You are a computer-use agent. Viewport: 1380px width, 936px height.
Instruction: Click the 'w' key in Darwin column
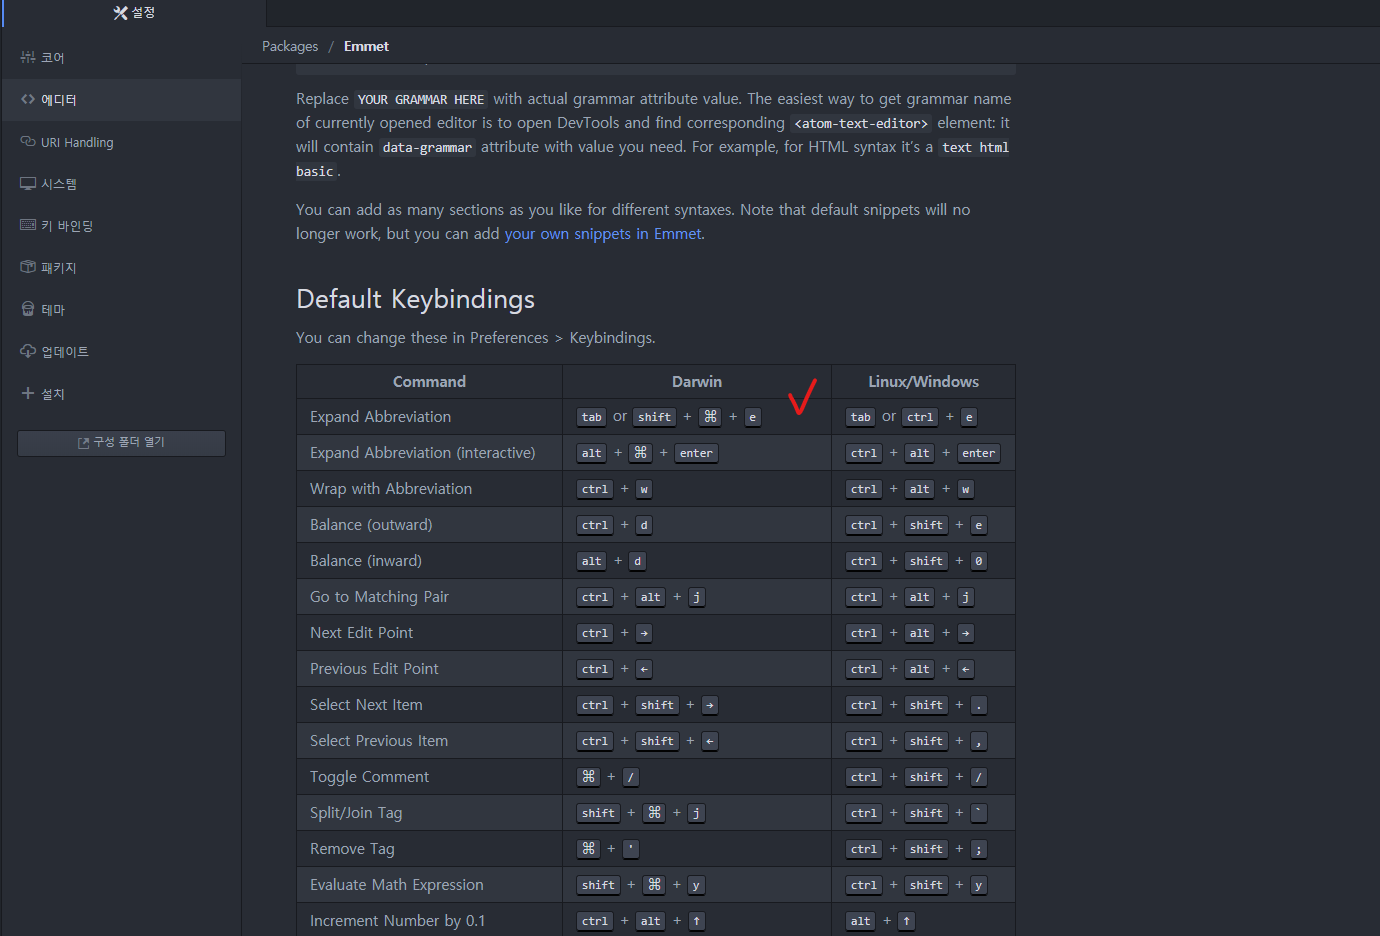coord(644,489)
